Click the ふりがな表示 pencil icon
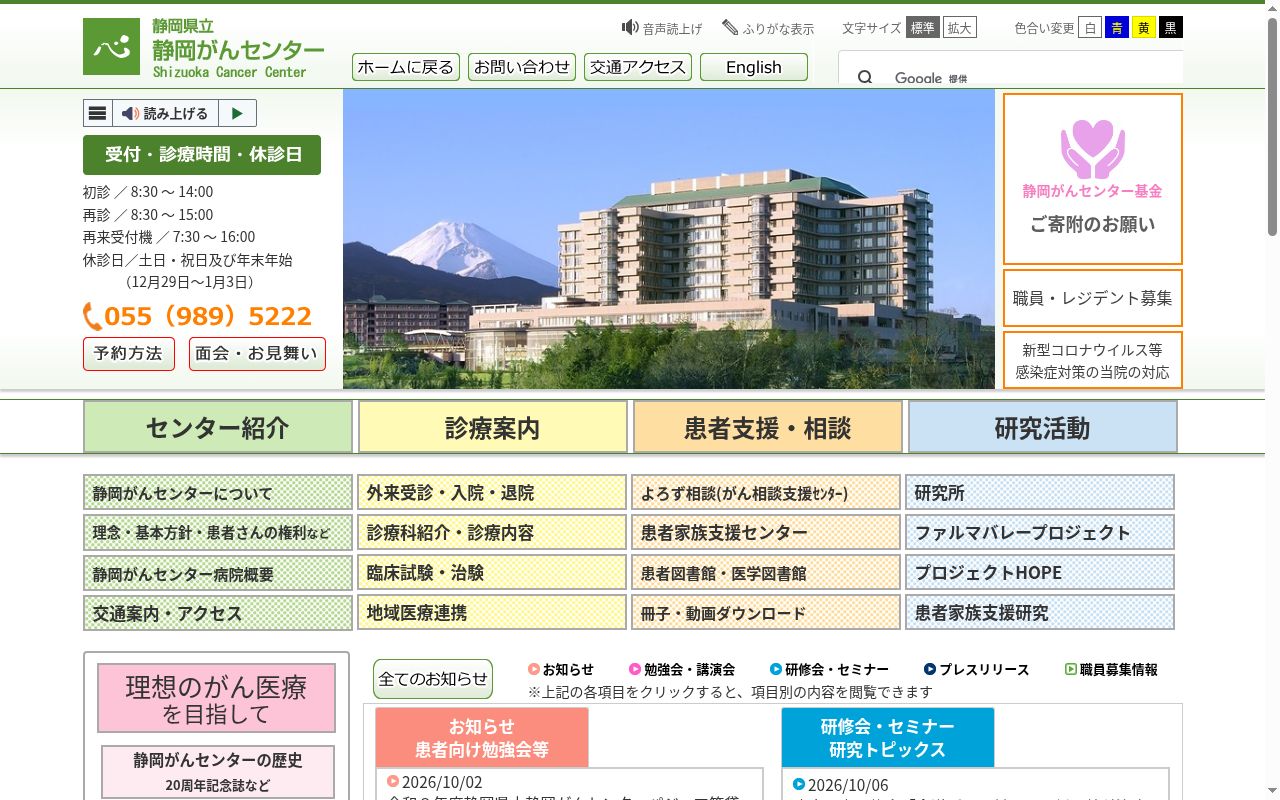 pyautogui.click(x=730, y=27)
